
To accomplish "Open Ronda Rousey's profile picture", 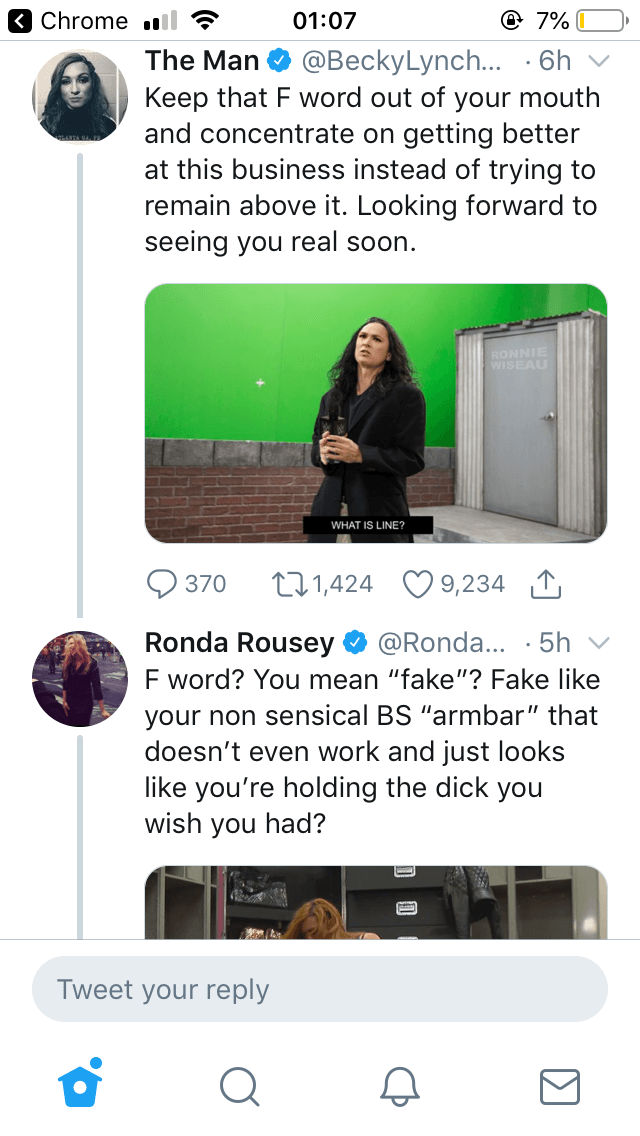I will pyautogui.click(x=81, y=678).
